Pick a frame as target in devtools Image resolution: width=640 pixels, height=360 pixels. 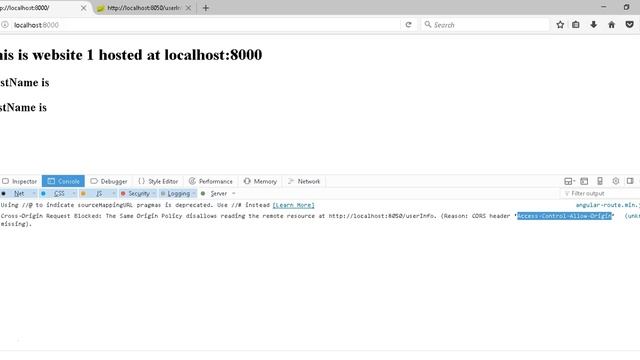coord(569,181)
